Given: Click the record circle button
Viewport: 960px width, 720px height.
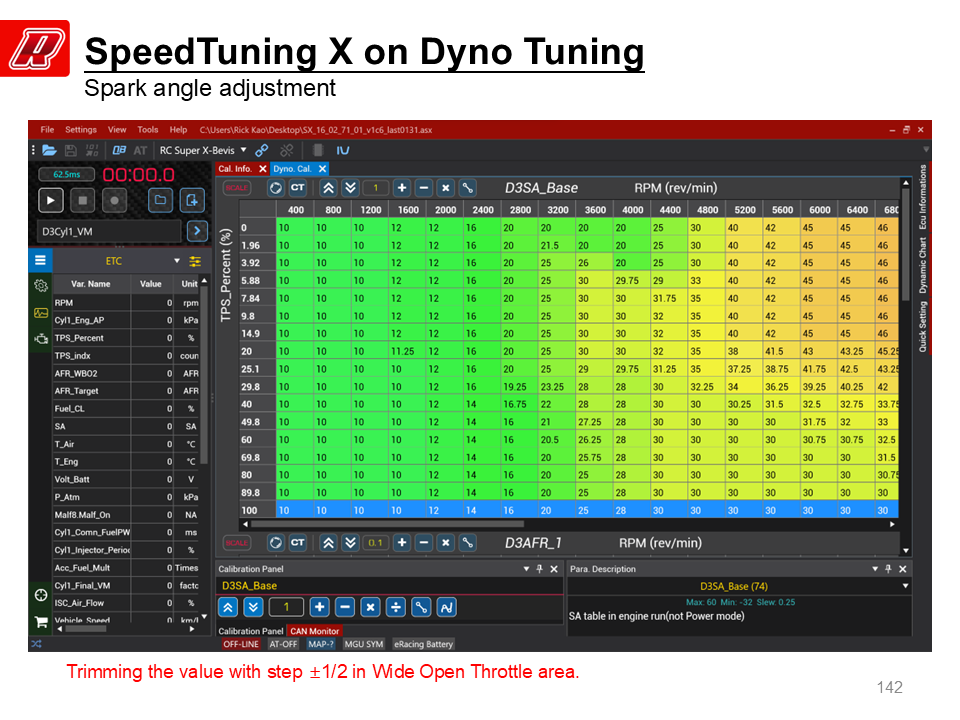Looking at the screenshot, I should (114, 200).
